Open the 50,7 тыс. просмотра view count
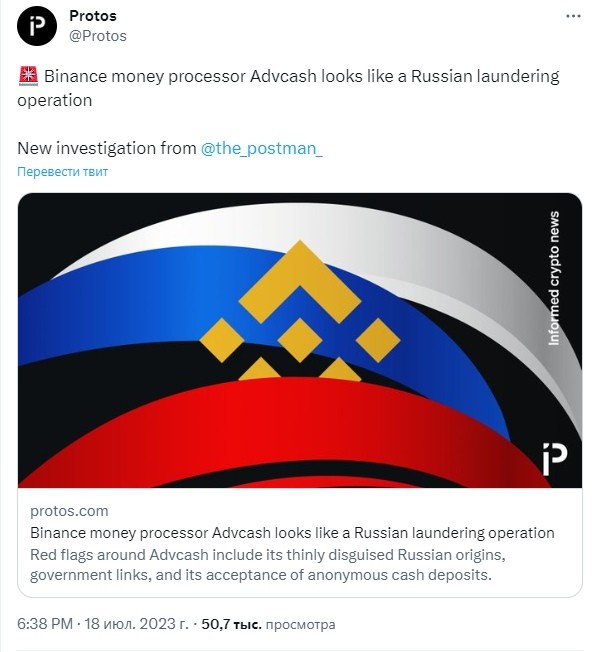 pyautogui.click(x=268, y=624)
